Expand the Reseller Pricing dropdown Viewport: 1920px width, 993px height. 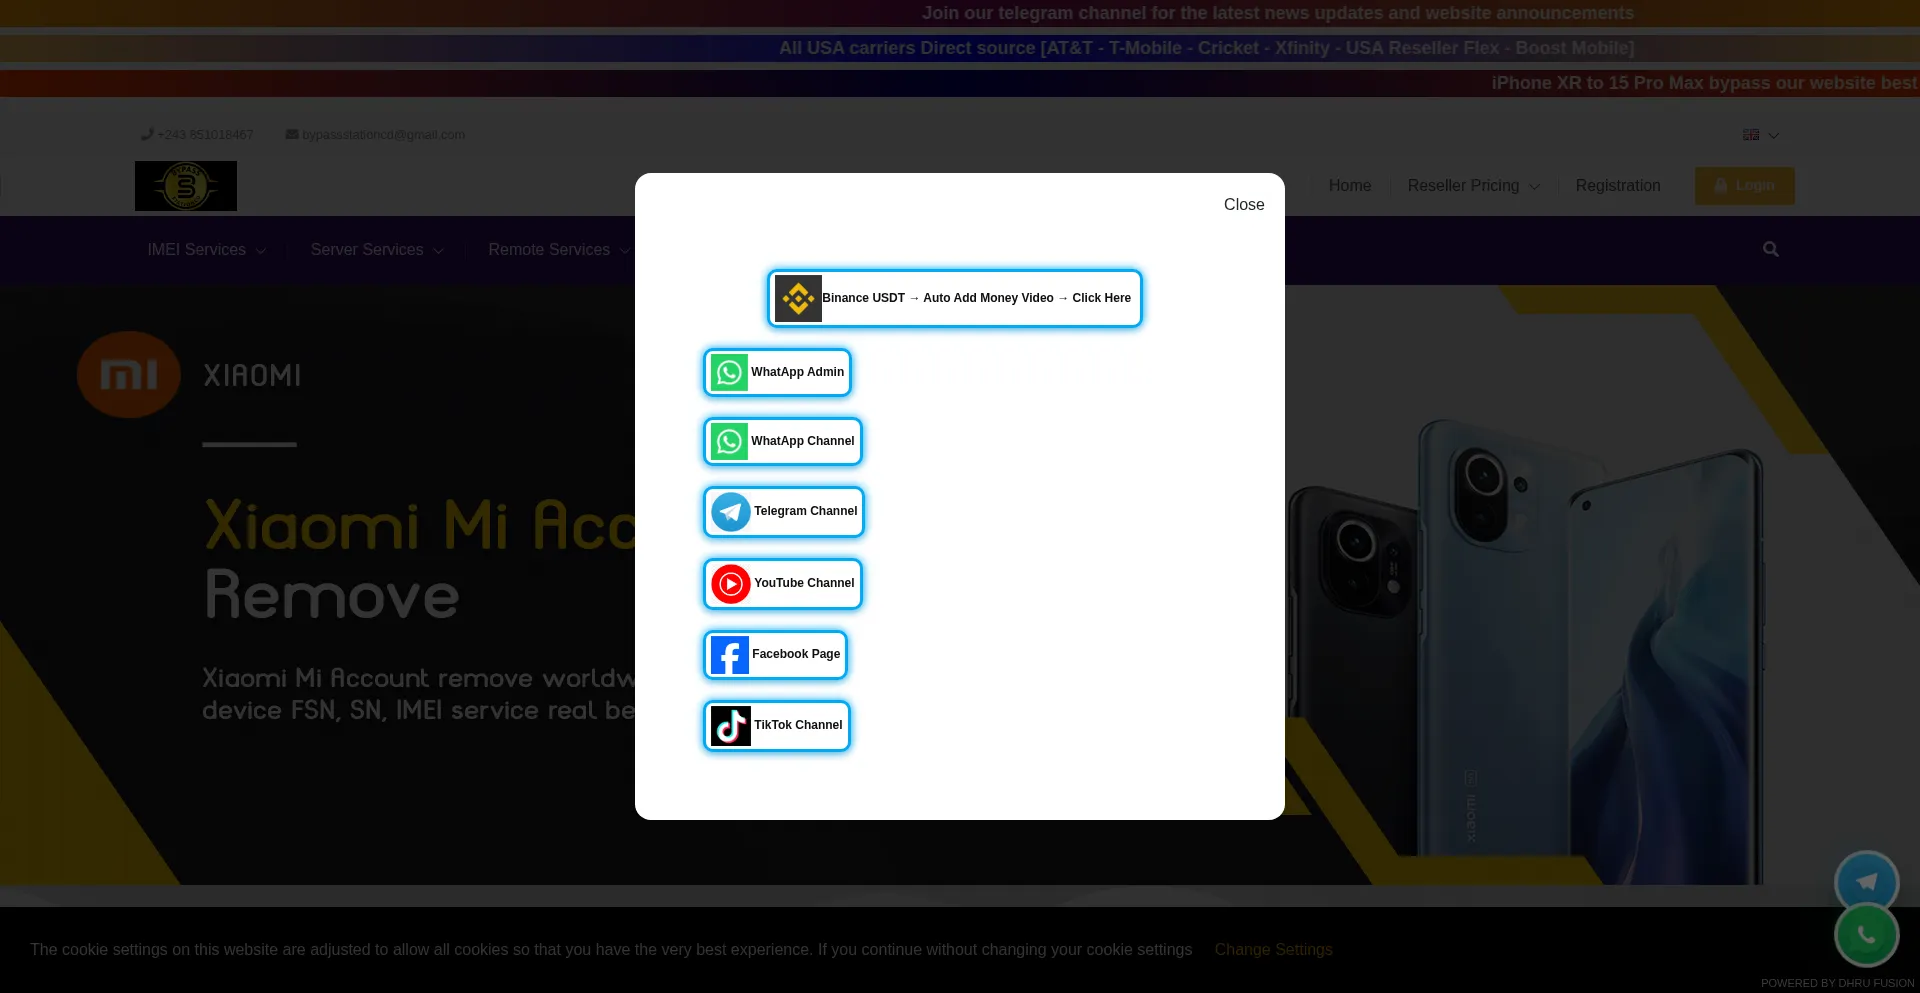tap(1473, 186)
